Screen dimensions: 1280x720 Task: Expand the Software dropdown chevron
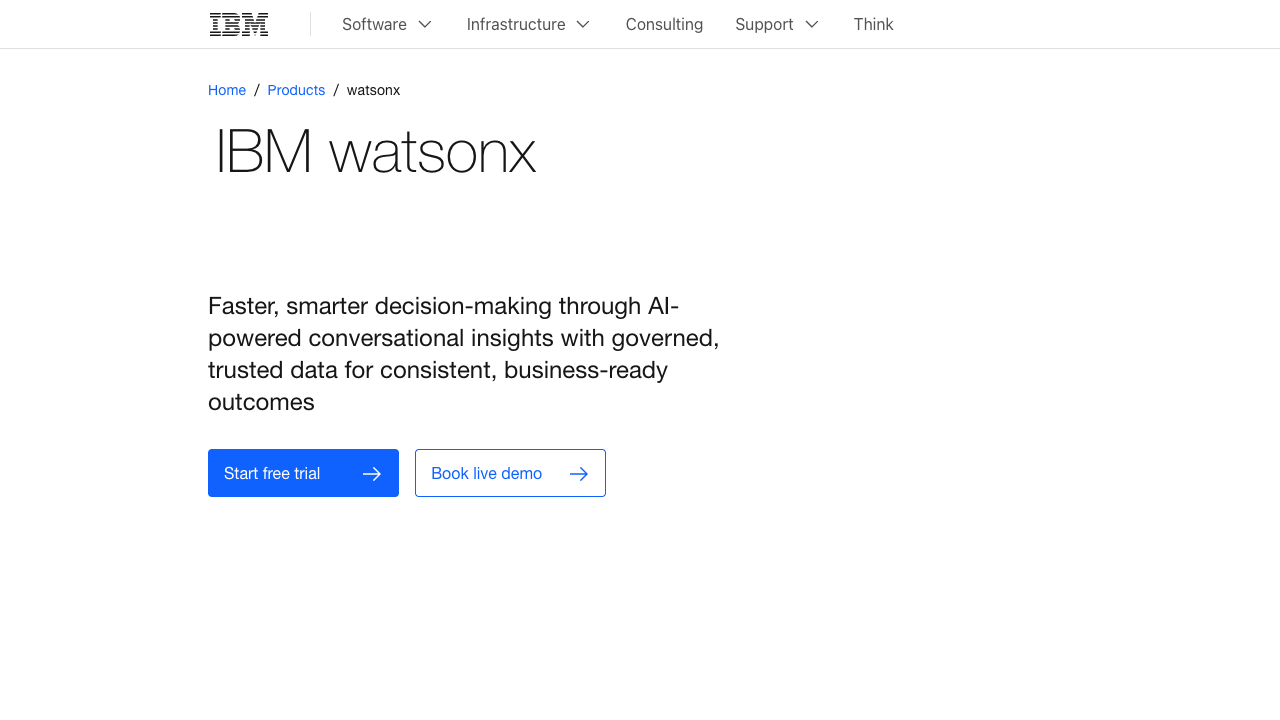425,24
